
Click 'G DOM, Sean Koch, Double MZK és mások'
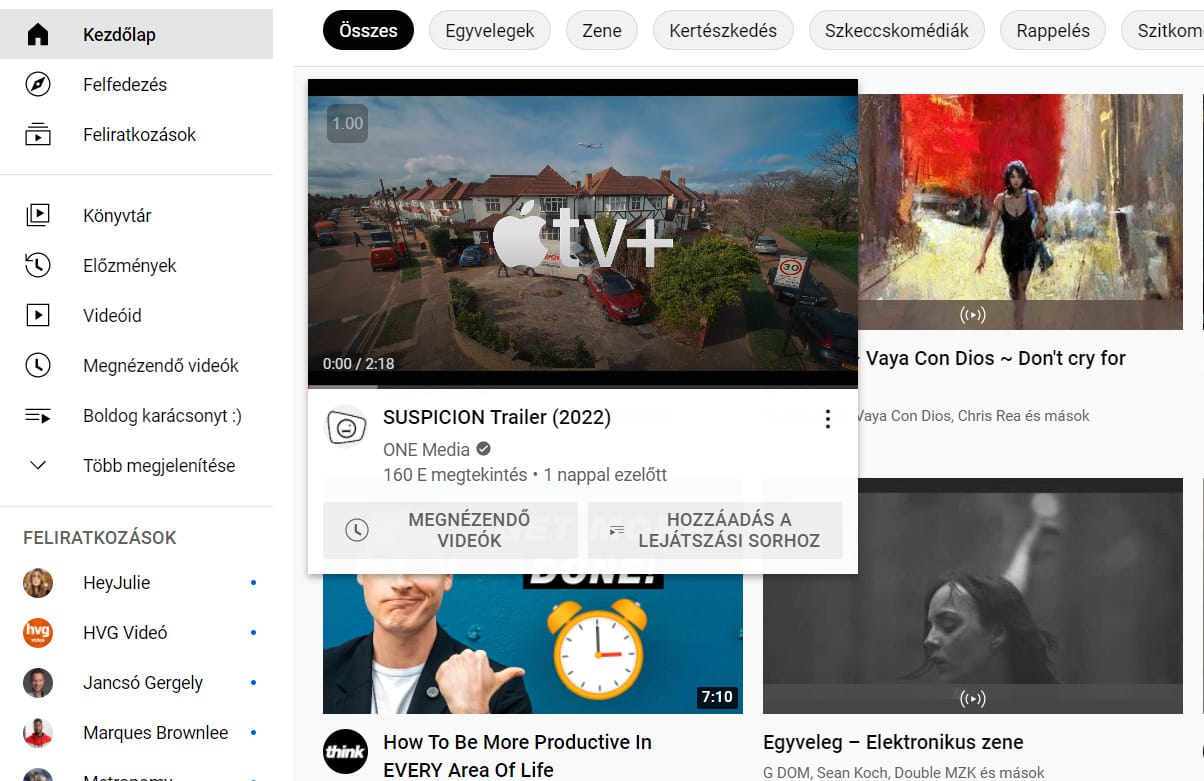point(904,772)
